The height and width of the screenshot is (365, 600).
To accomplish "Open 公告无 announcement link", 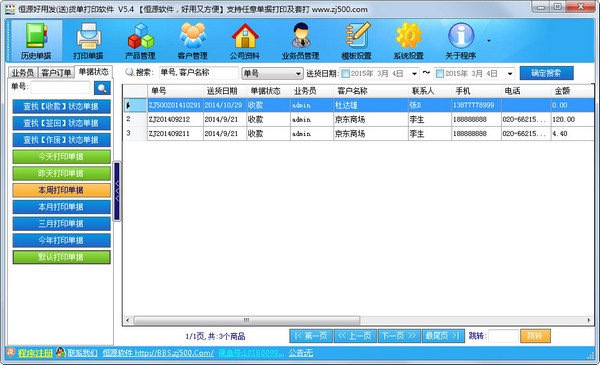I will coord(301,353).
